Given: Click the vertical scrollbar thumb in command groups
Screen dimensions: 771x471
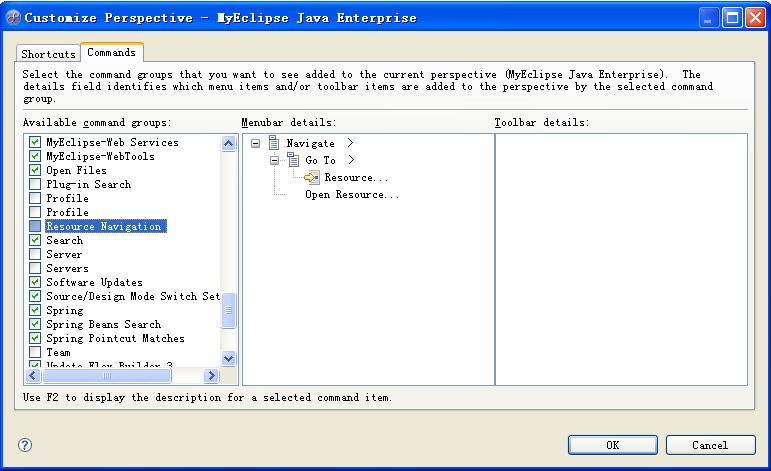Looking at the screenshot, I should [x=228, y=310].
